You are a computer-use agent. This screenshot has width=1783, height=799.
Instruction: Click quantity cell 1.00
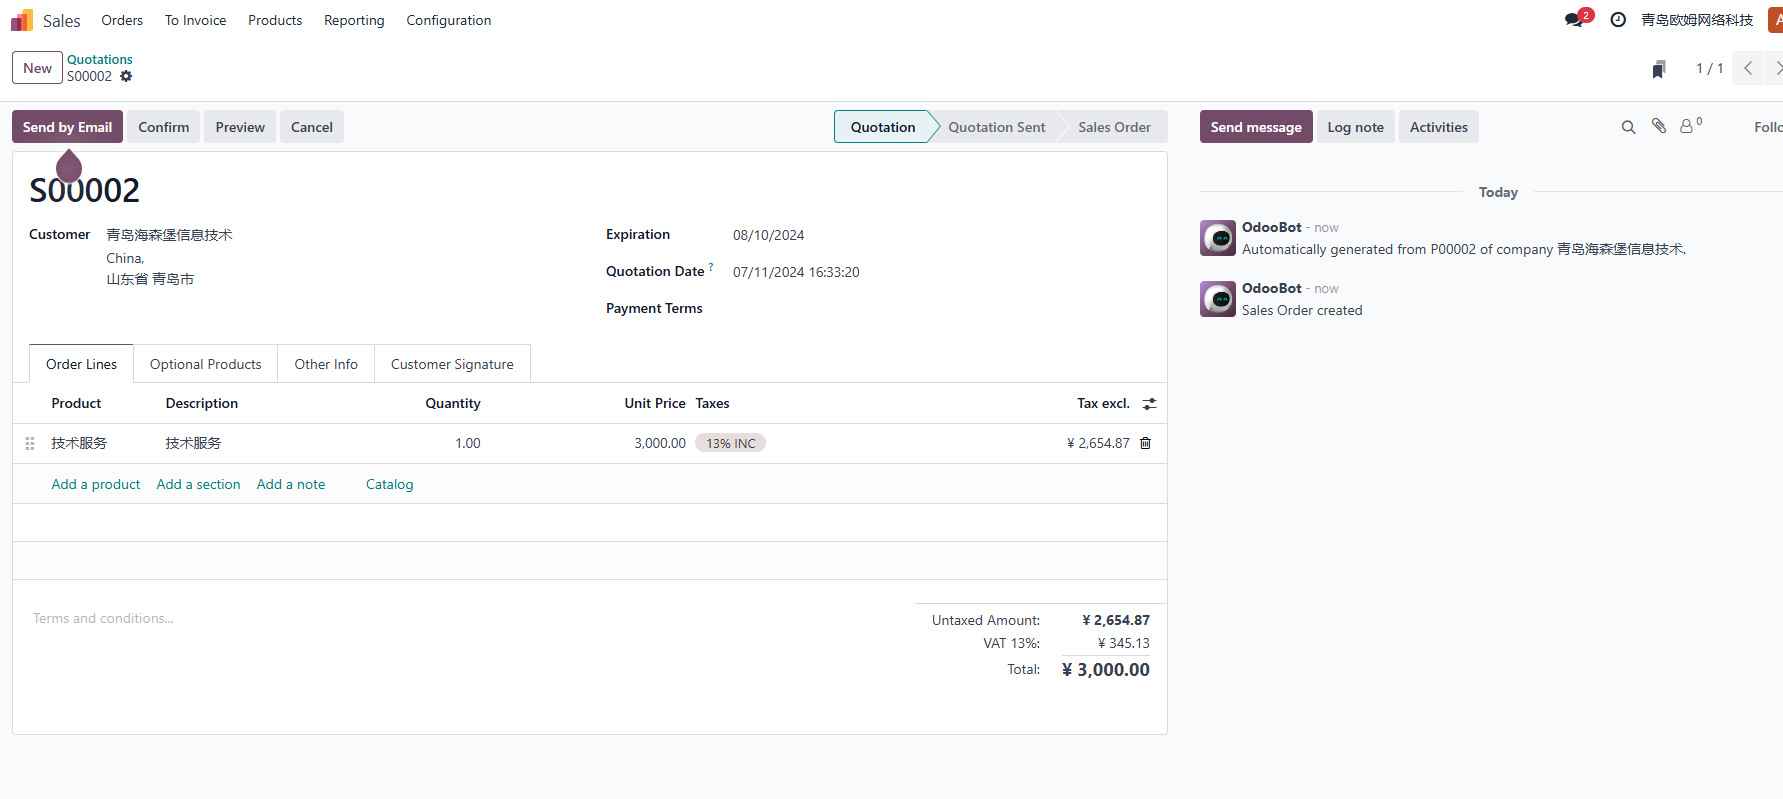467,443
